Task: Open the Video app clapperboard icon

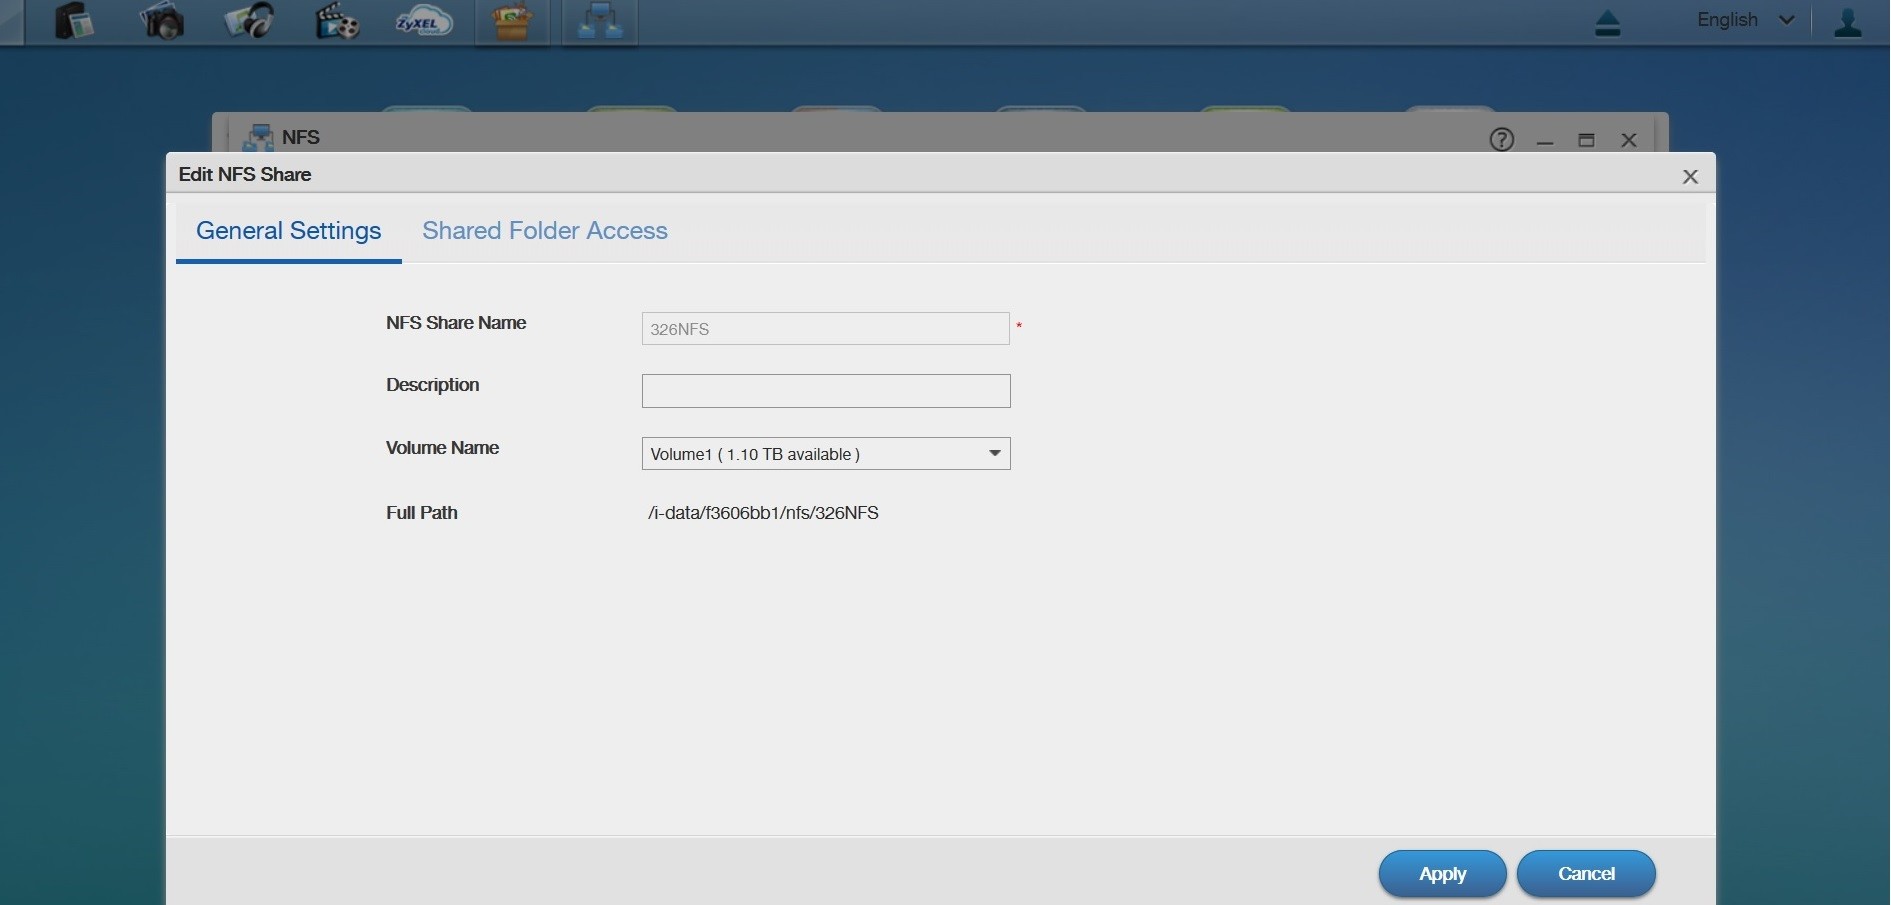Action: coord(337,21)
